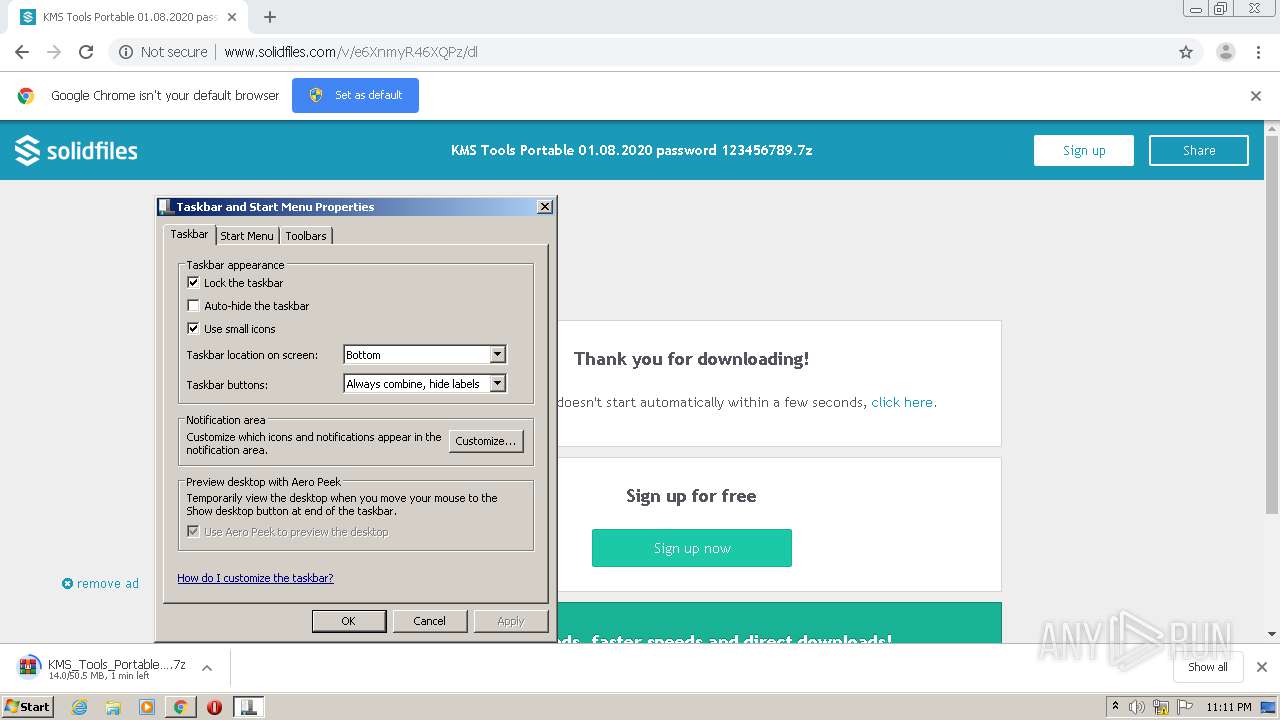Close the downloads shelf
The image size is (1280, 720).
click(x=1262, y=667)
